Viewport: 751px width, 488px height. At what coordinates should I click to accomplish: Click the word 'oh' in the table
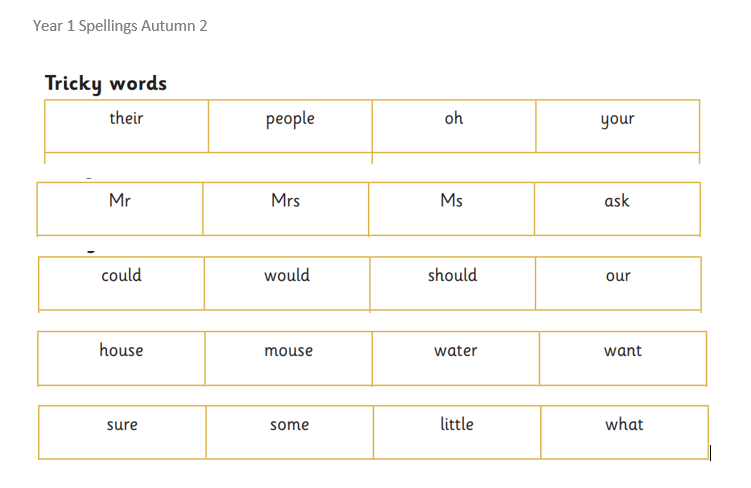(454, 119)
